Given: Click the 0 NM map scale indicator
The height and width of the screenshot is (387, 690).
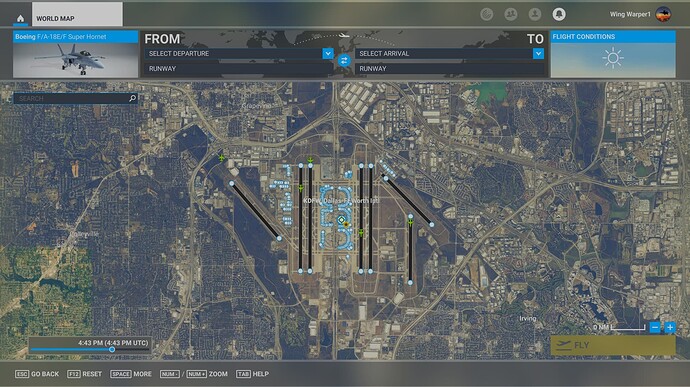Looking at the screenshot, I should coord(619,327).
